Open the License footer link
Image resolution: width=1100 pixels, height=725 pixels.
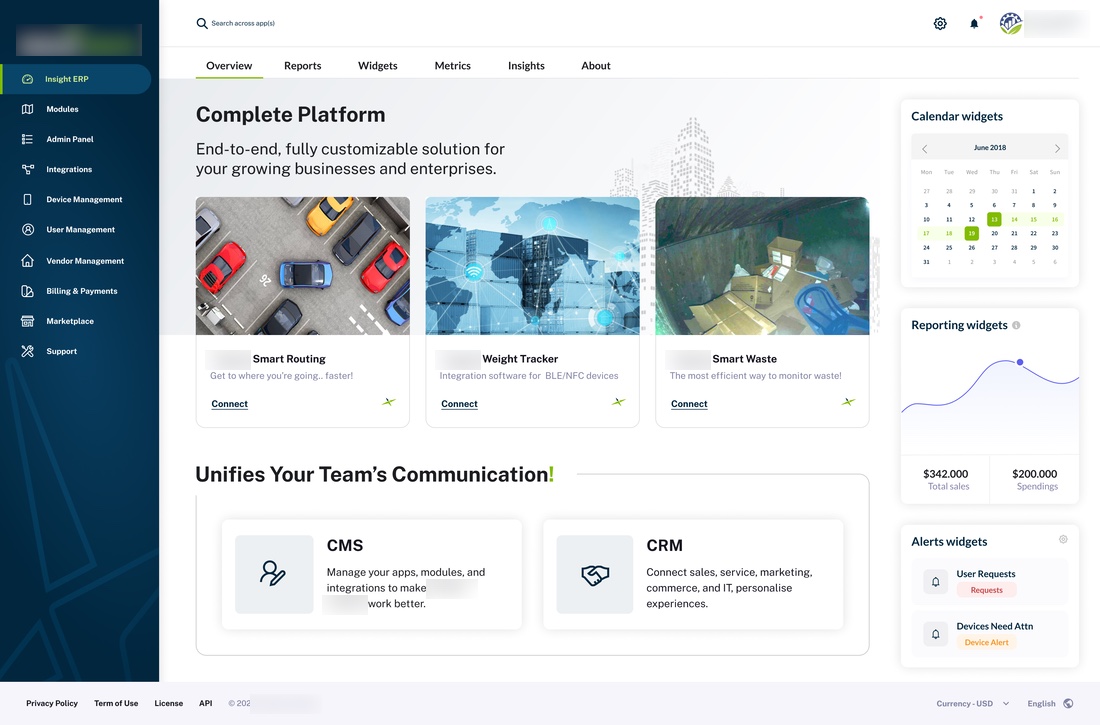[x=168, y=703]
